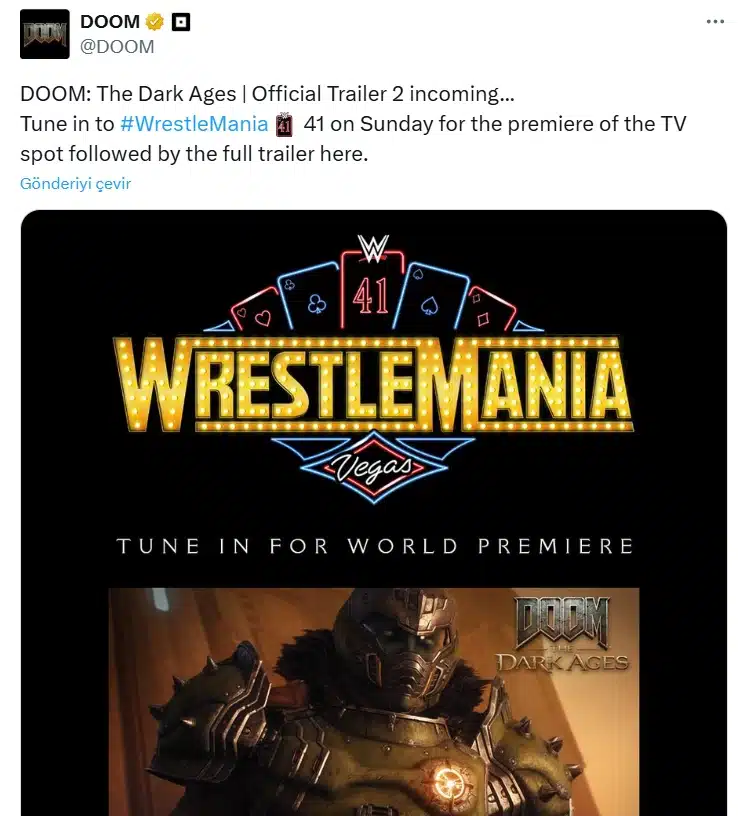Open the #WrestleMania hashtag
Viewport: 738px width, 816px height.
point(194,124)
